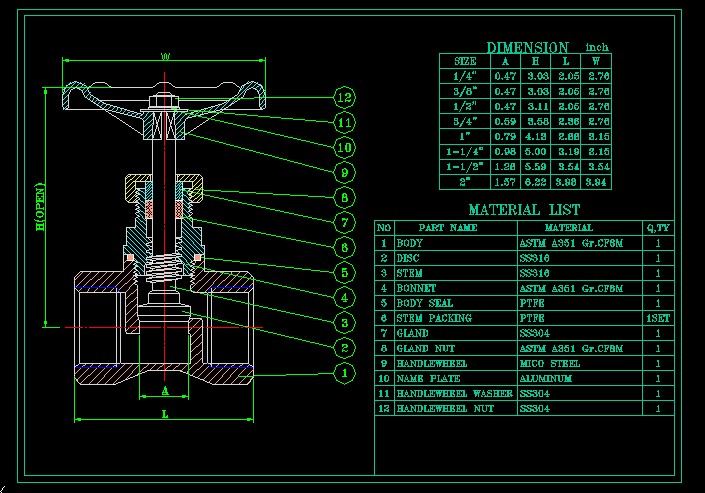Select the 2" size row in dimension table
The height and width of the screenshot is (493, 705).
(465, 181)
